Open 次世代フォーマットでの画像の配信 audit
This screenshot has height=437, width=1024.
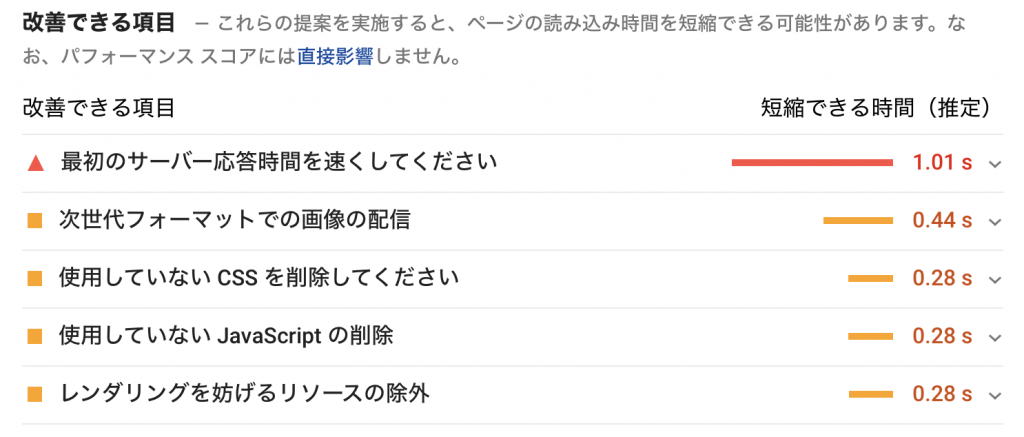234,220
